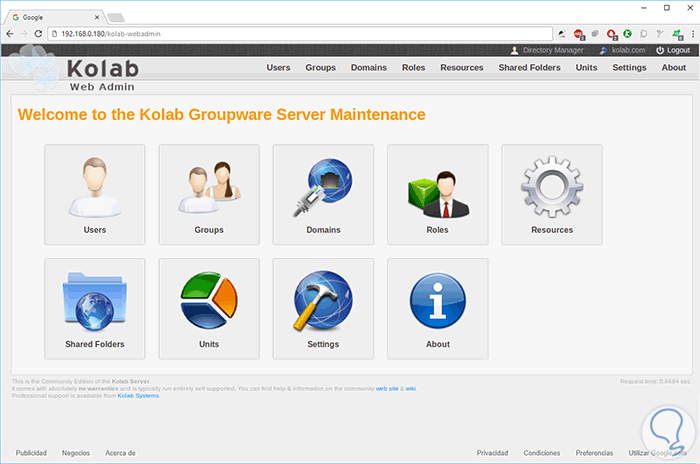Open the wiki link in footer
Image resolution: width=700 pixels, height=464 pixels.
click(x=410, y=389)
